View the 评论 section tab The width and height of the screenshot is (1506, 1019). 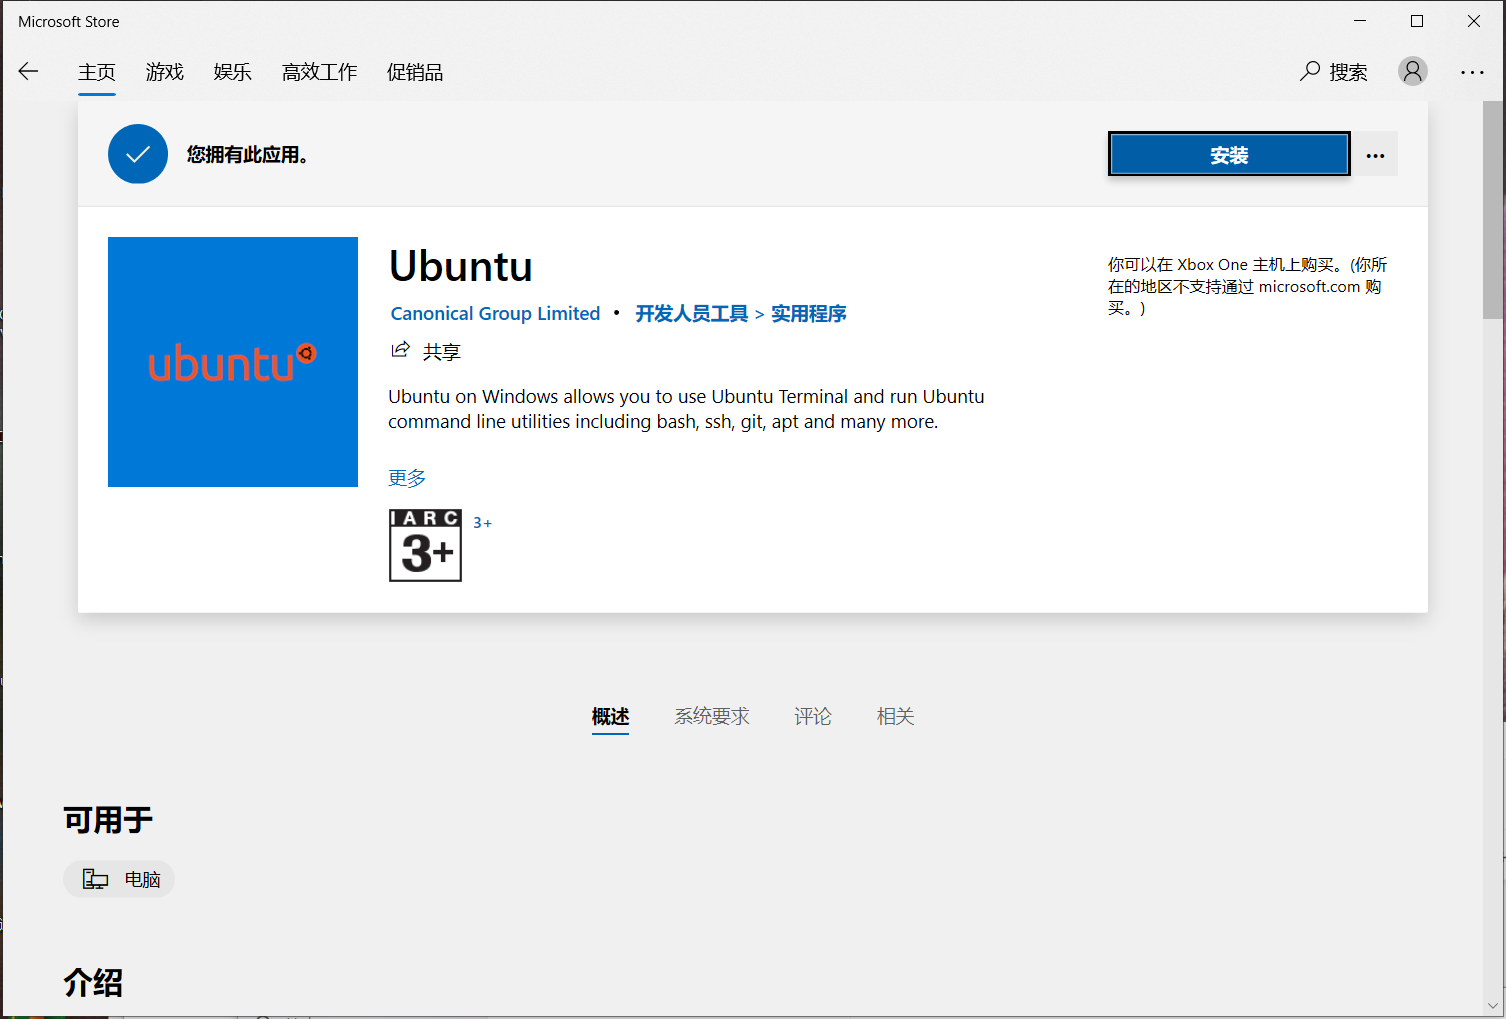point(813,716)
